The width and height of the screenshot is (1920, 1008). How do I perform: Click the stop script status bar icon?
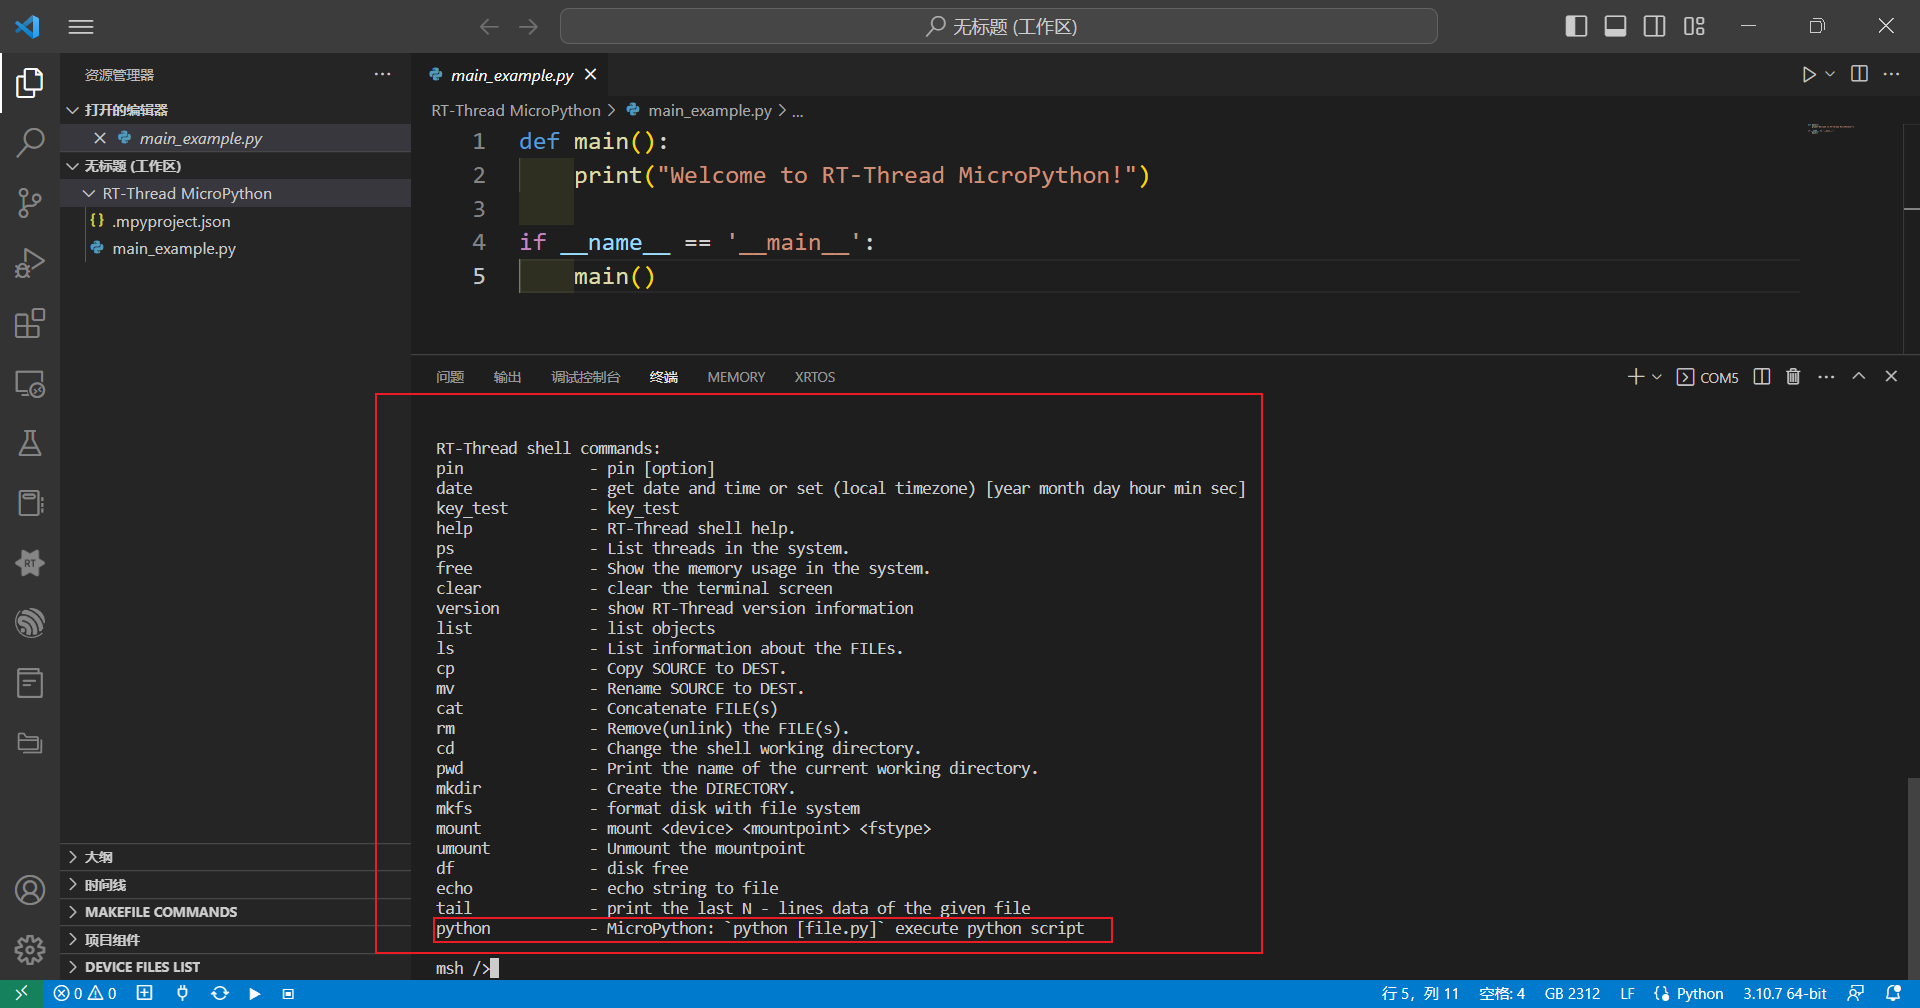tap(288, 993)
